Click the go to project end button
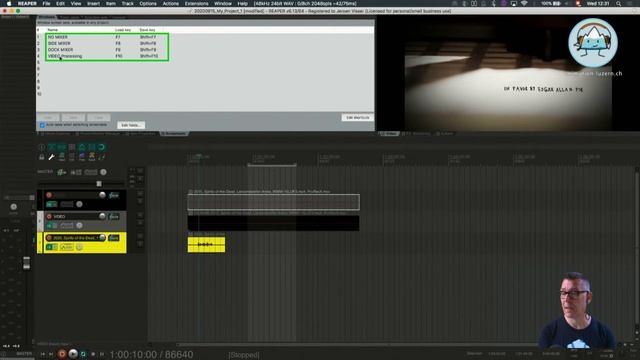 51,354
